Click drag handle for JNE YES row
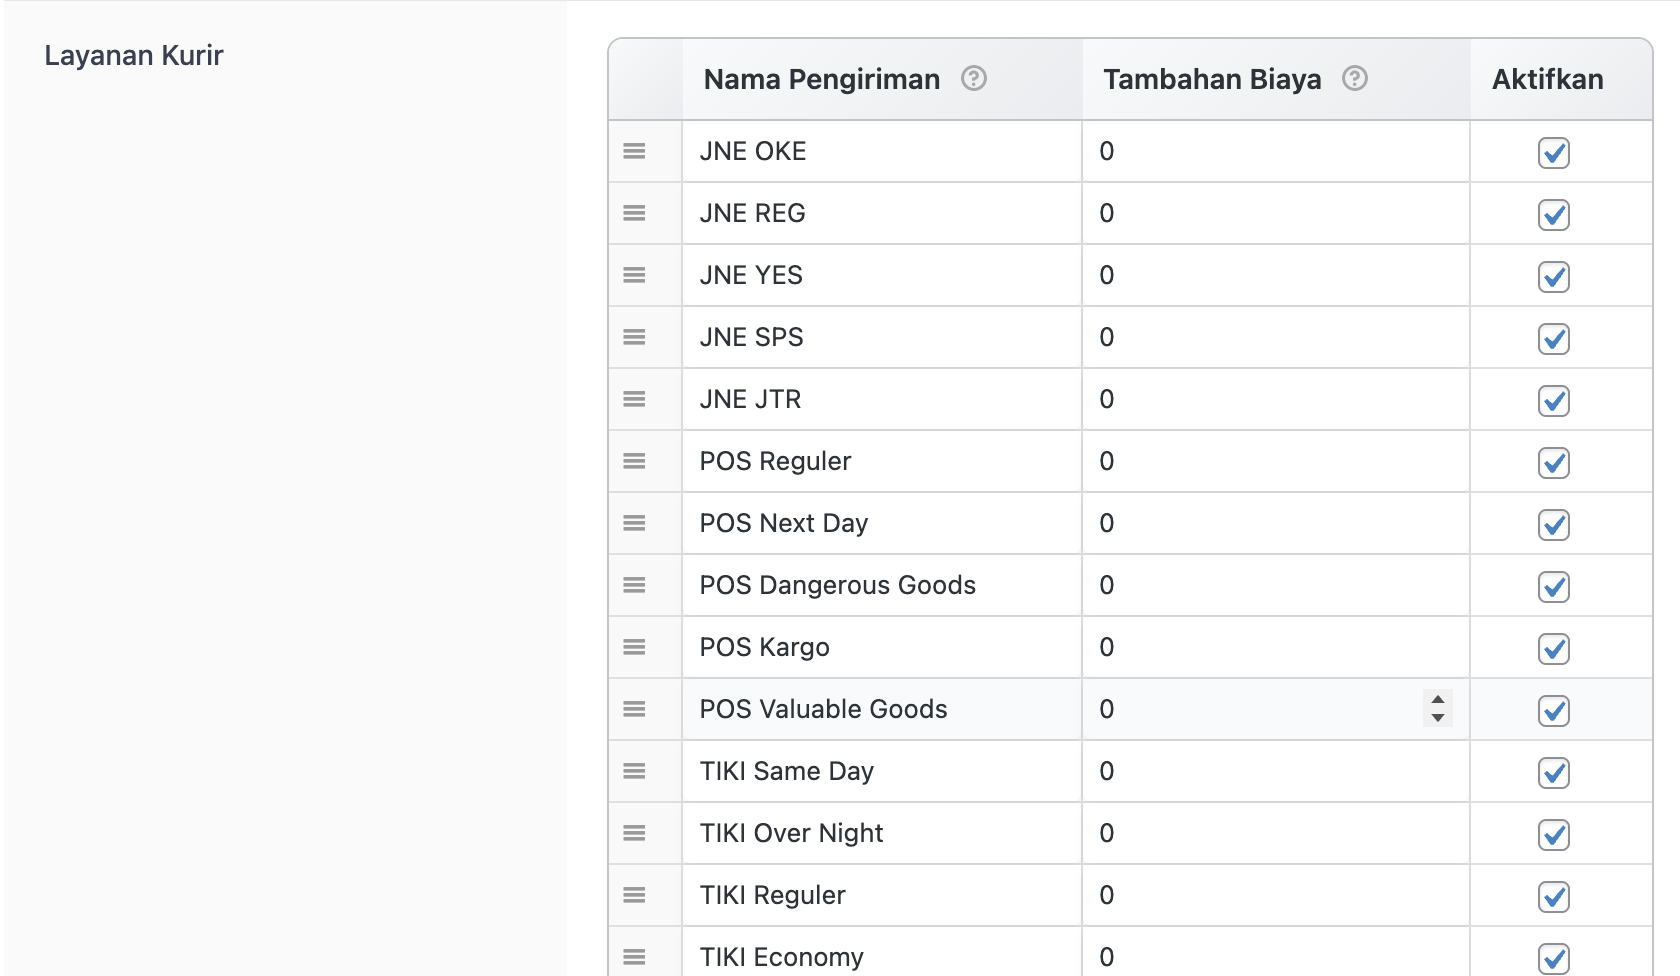Viewport: 1680px width, 976px height. pyautogui.click(x=634, y=275)
